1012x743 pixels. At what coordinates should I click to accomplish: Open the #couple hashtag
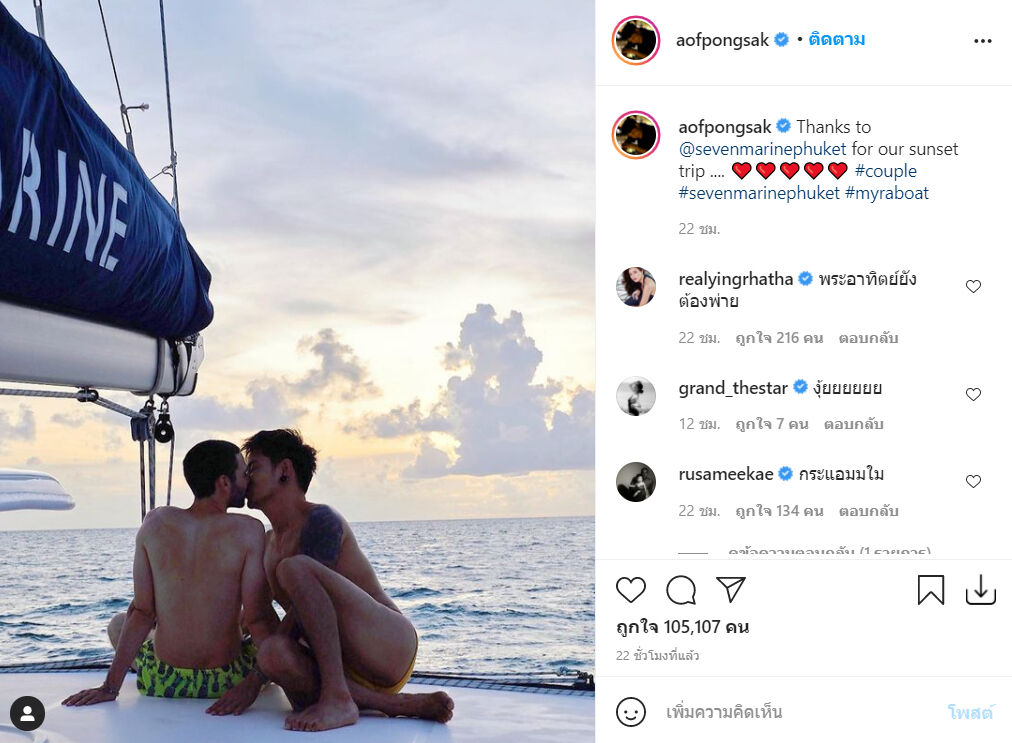(885, 171)
